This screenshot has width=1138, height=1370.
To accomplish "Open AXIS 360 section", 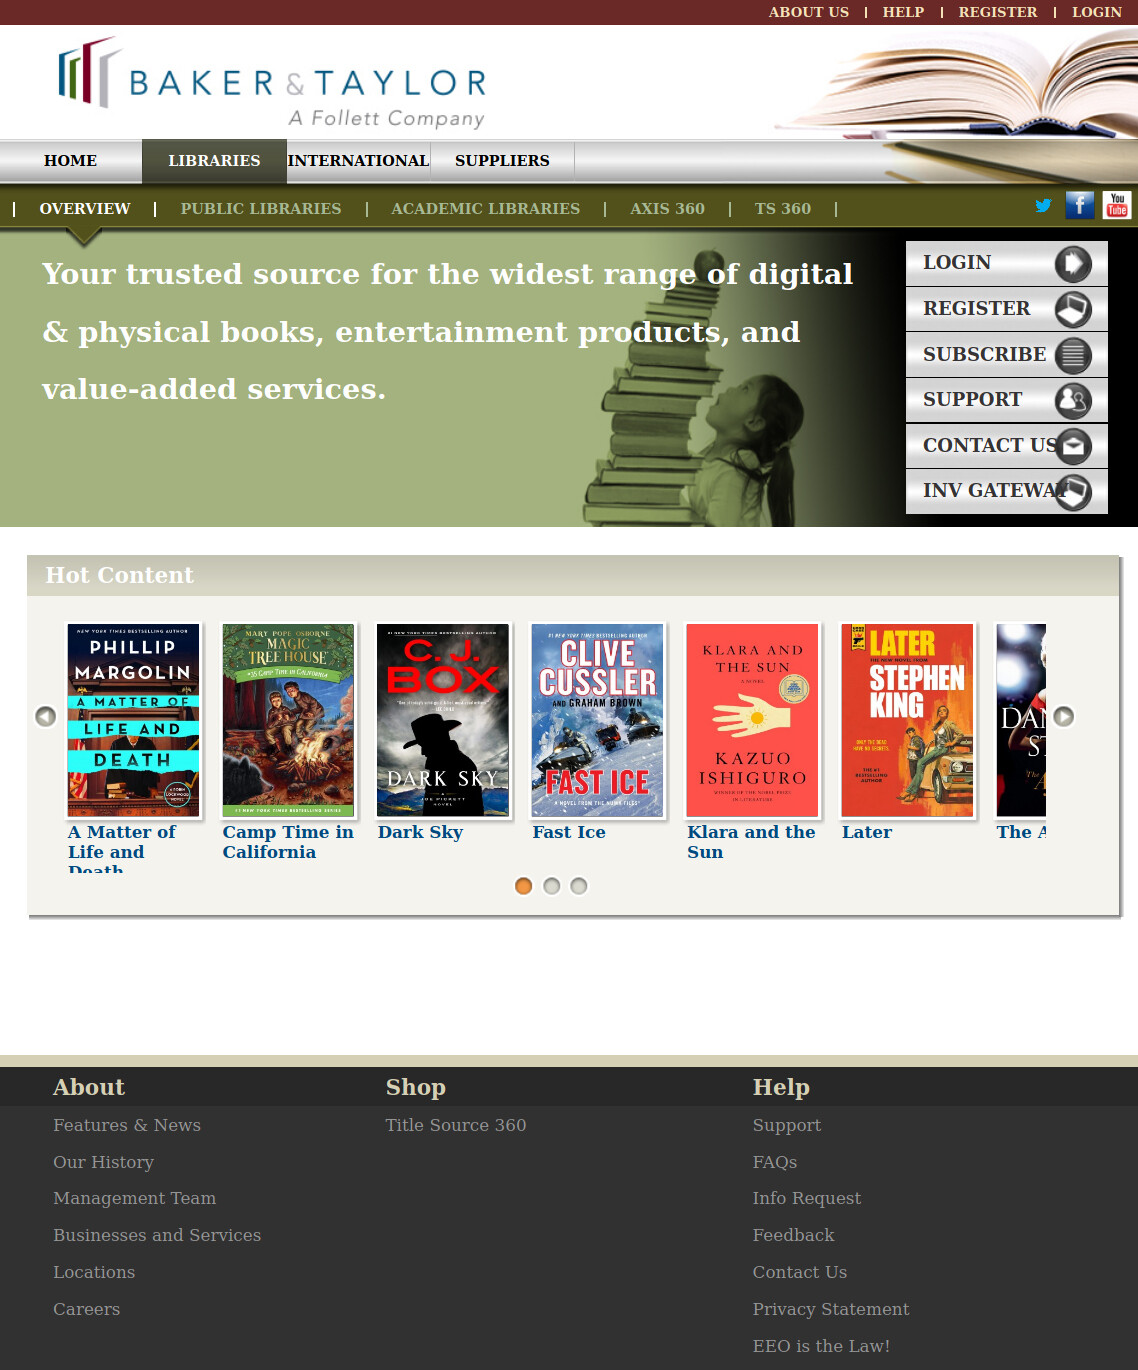I will coord(667,209).
